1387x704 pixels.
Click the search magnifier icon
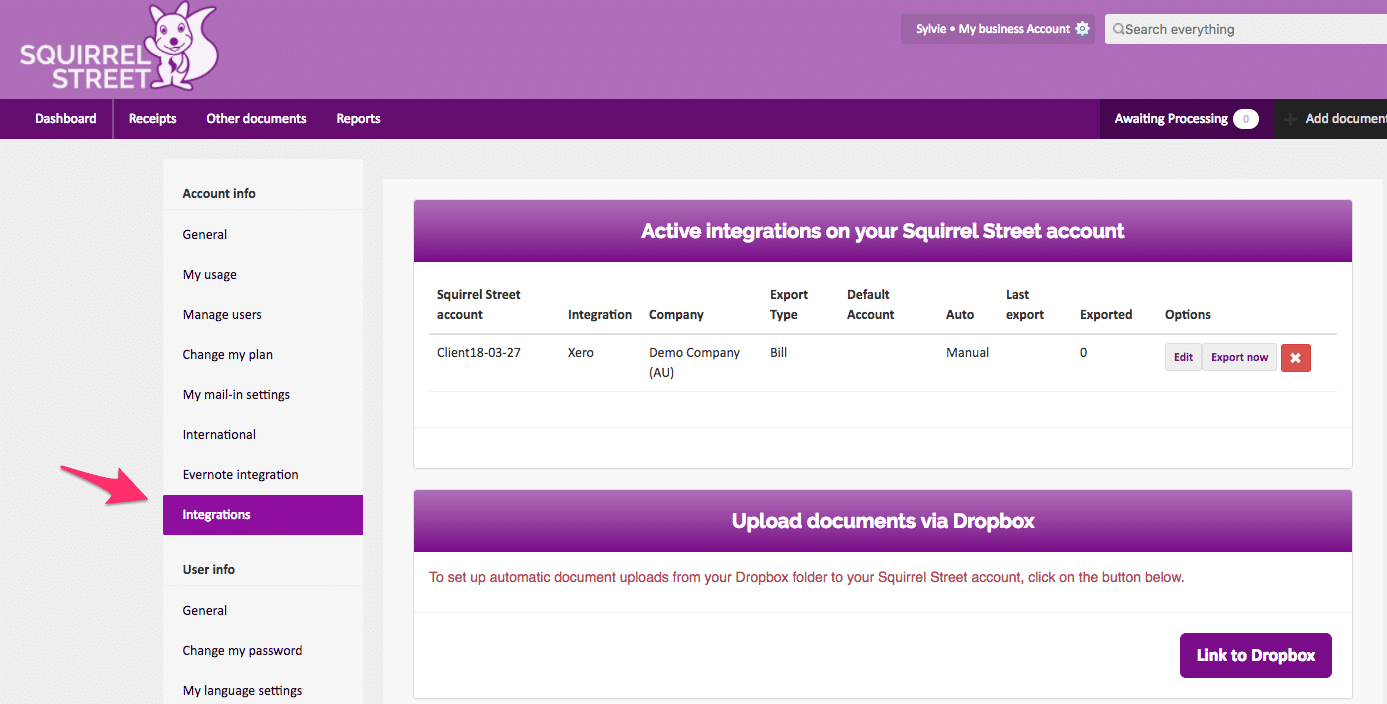click(x=1118, y=29)
